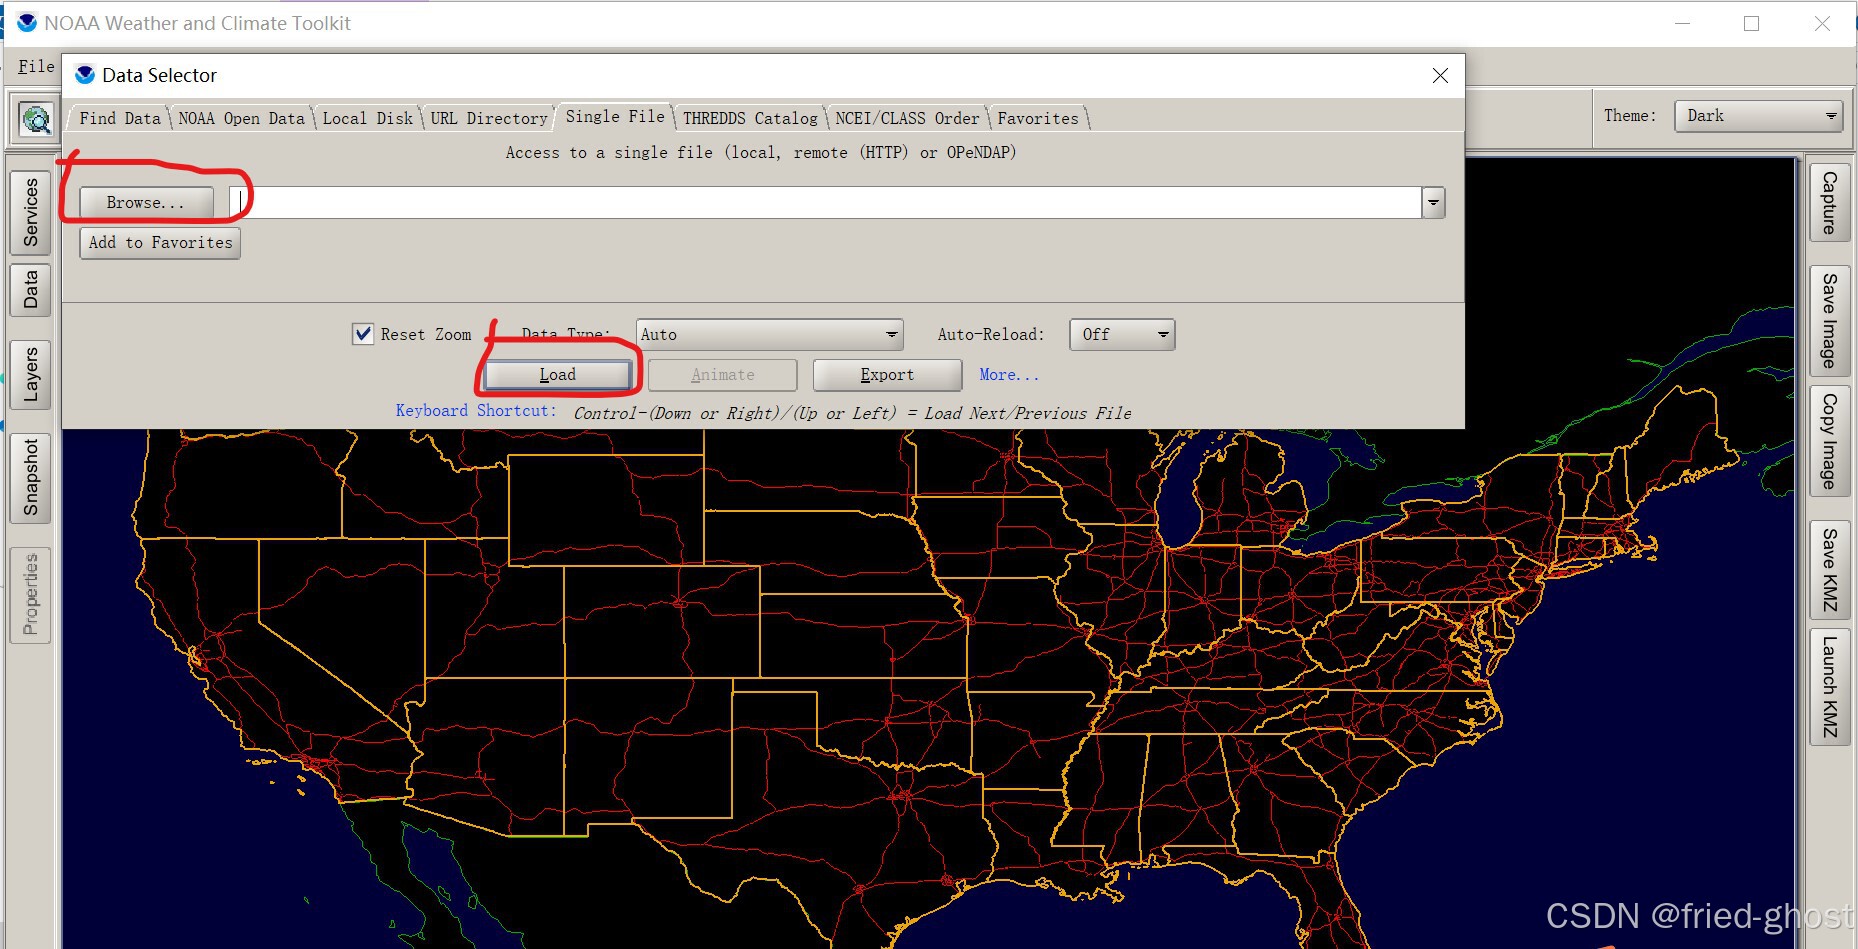This screenshot has width=1858, height=949.
Task: Switch to Local Disk tab
Action: [367, 118]
